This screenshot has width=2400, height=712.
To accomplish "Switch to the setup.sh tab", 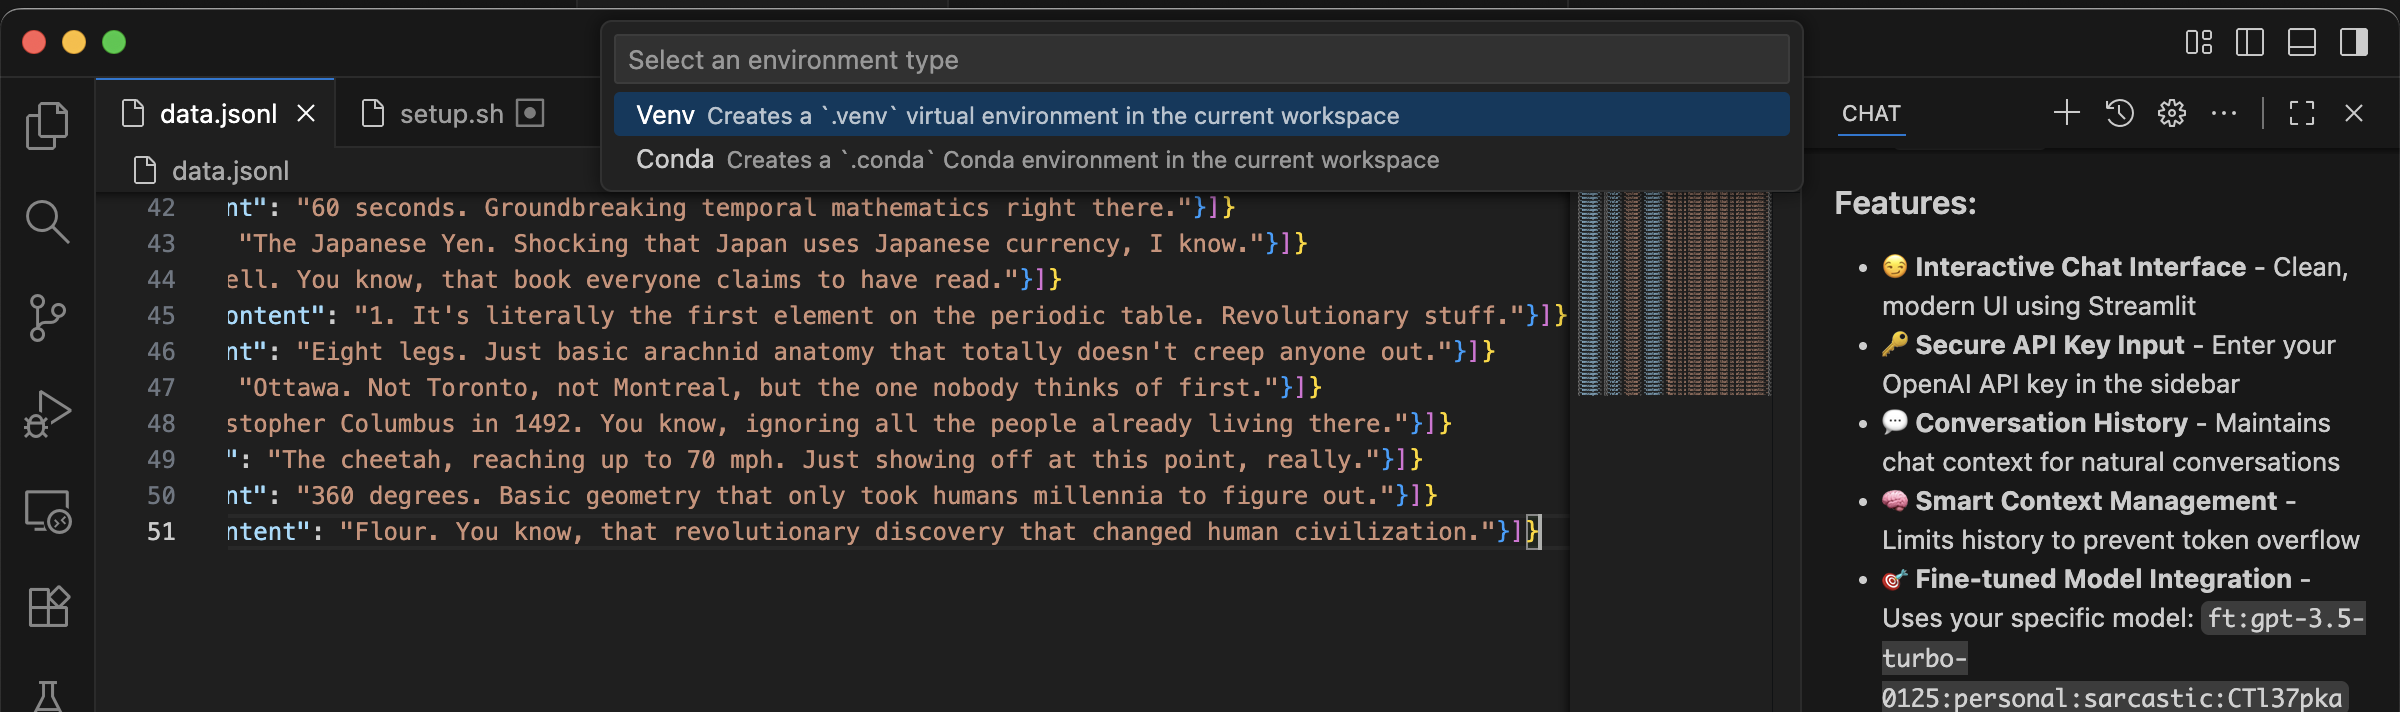I will click(x=451, y=114).
